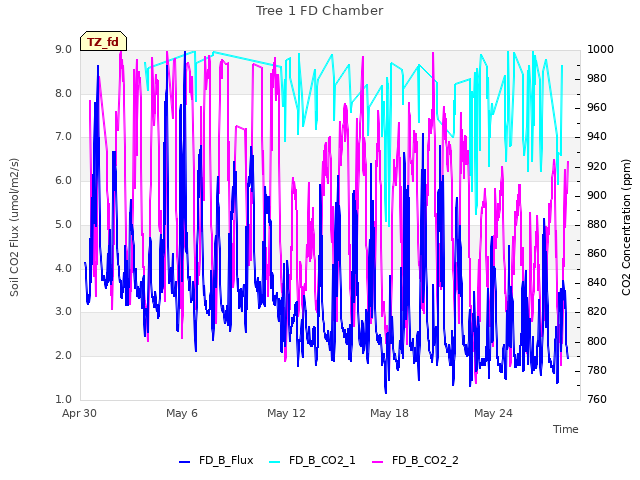Click the 960 right axis tick label
Image resolution: width=640 pixels, height=480 pixels.
(x=597, y=108)
